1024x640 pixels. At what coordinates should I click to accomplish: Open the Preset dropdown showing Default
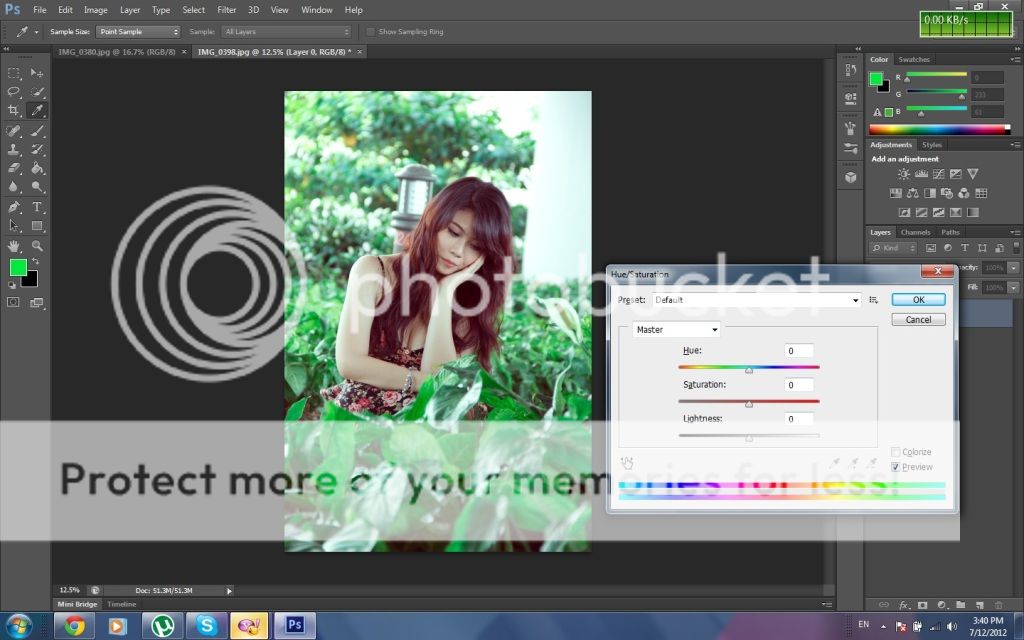[x=757, y=300]
